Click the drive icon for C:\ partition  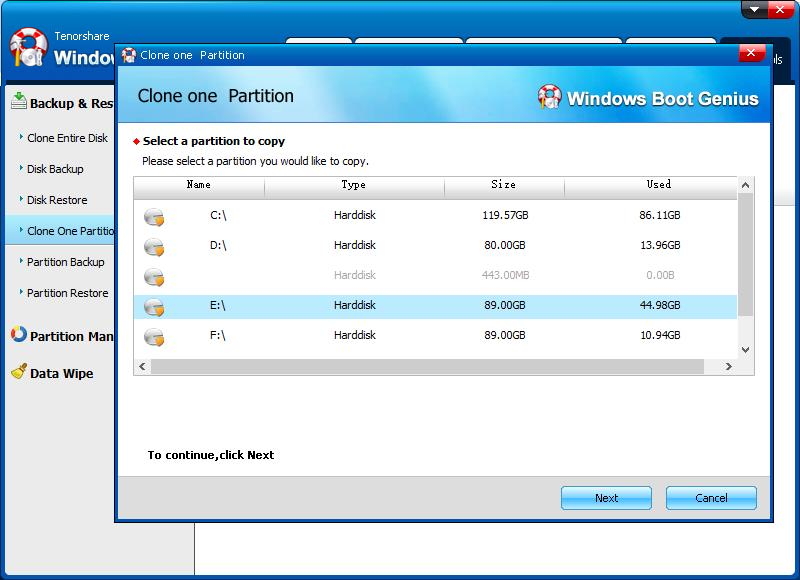click(x=154, y=217)
